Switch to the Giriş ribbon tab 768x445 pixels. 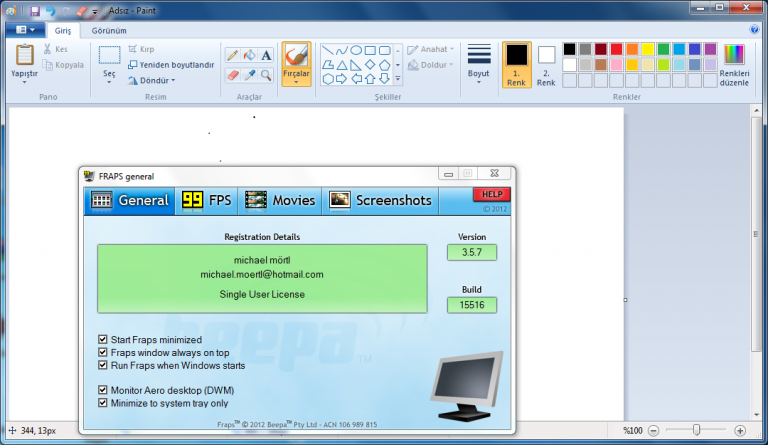click(x=63, y=30)
